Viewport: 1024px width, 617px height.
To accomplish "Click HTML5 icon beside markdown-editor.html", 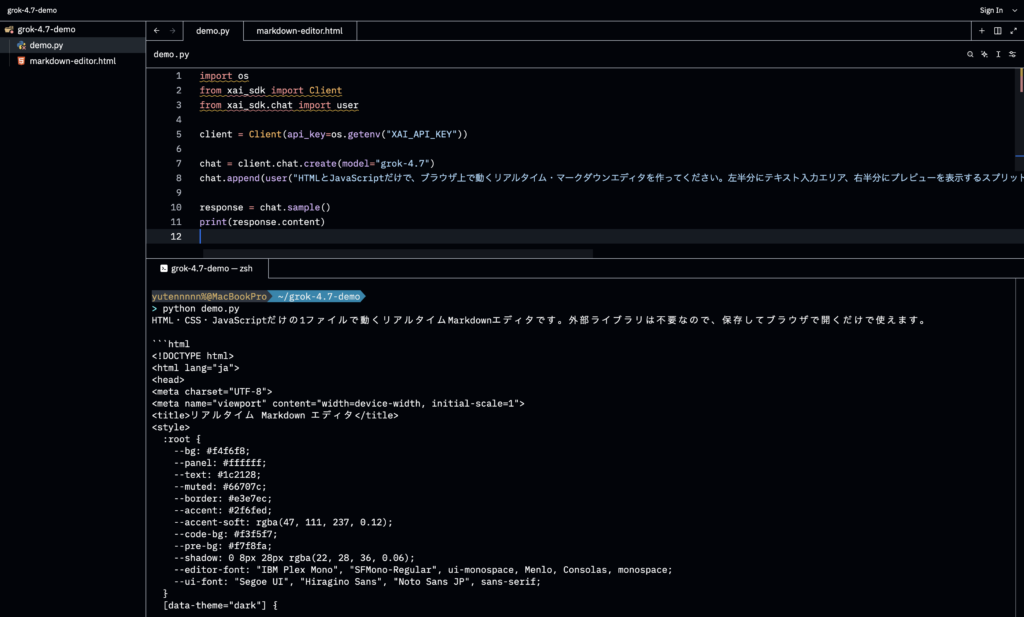I will point(21,61).
